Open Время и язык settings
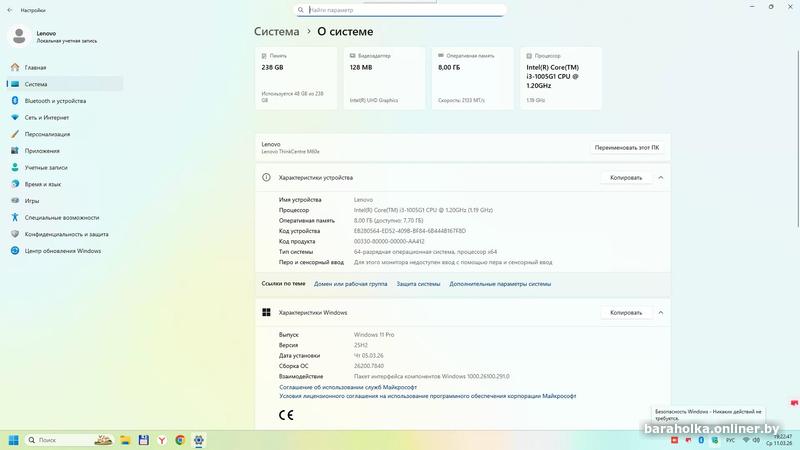This screenshot has width=800, height=450. coord(65,184)
